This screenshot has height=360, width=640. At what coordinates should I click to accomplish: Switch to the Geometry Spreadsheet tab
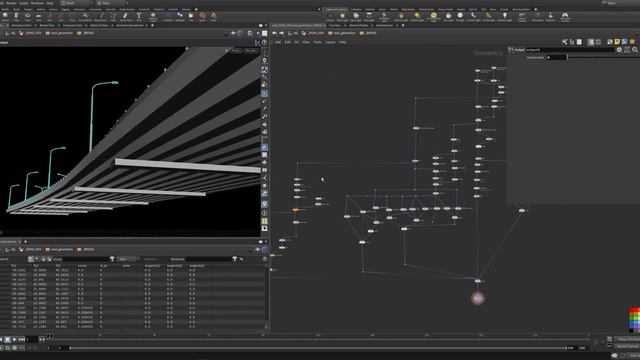pyautogui.click(x=129, y=25)
